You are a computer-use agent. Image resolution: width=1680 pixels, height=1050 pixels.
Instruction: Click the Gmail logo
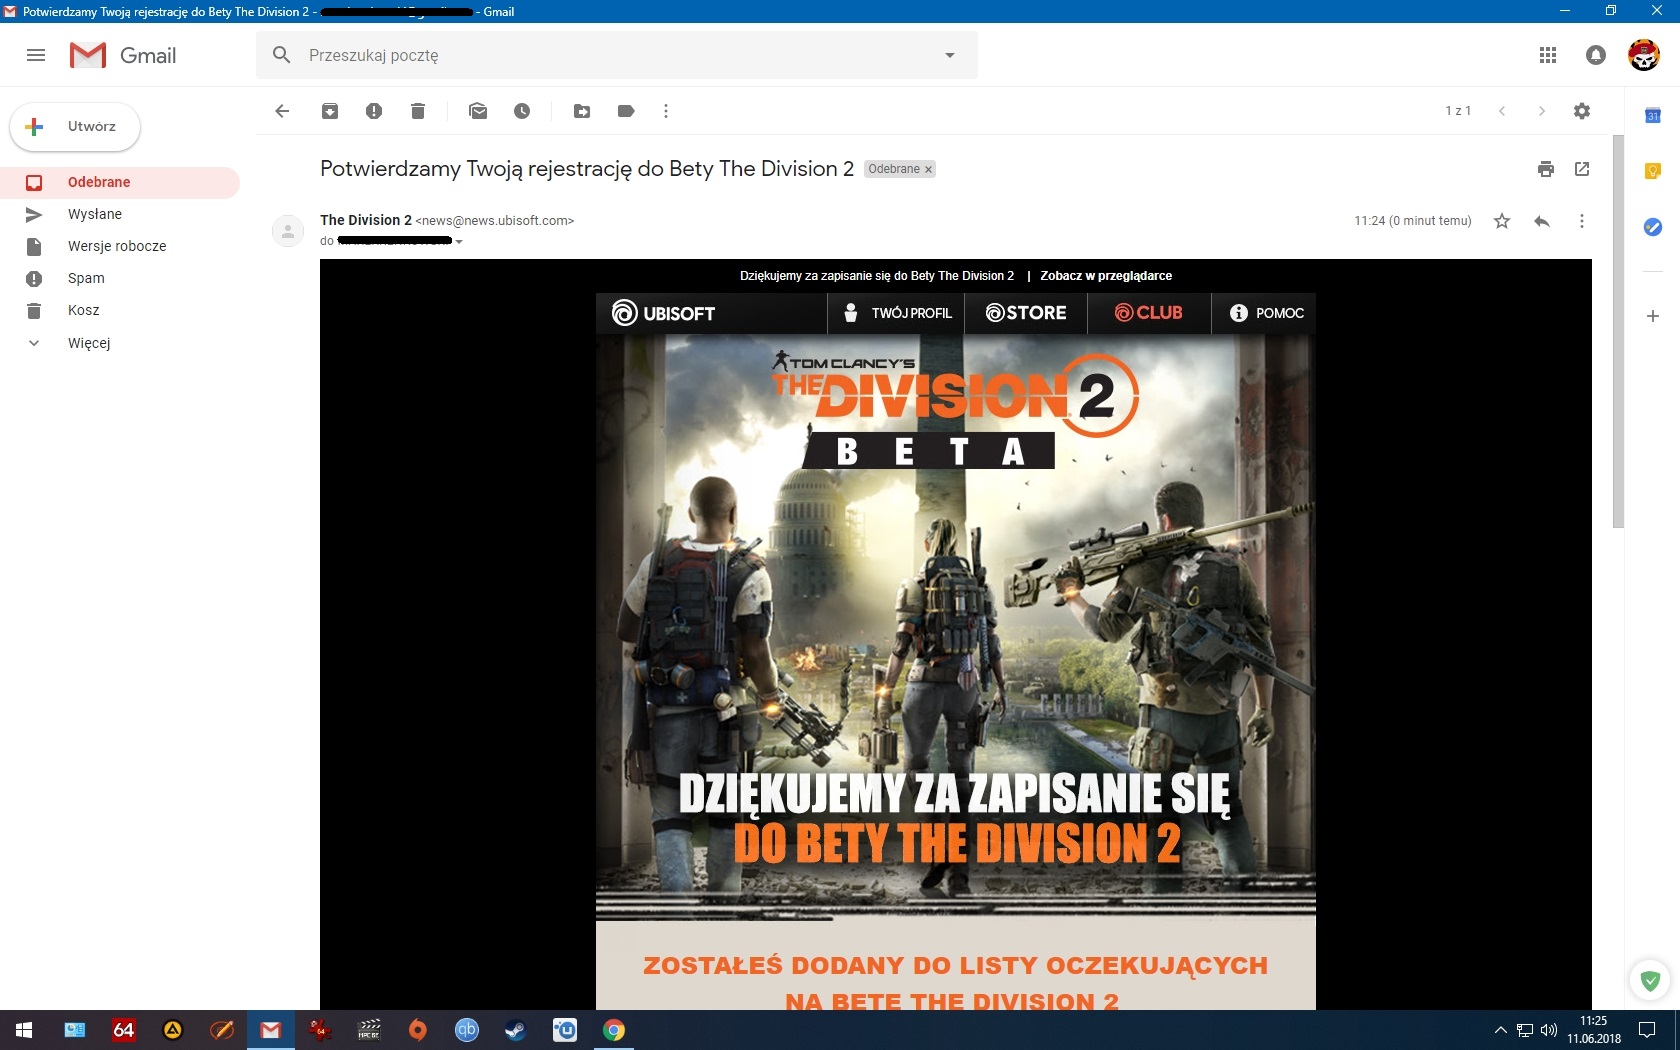click(x=123, y=55)
